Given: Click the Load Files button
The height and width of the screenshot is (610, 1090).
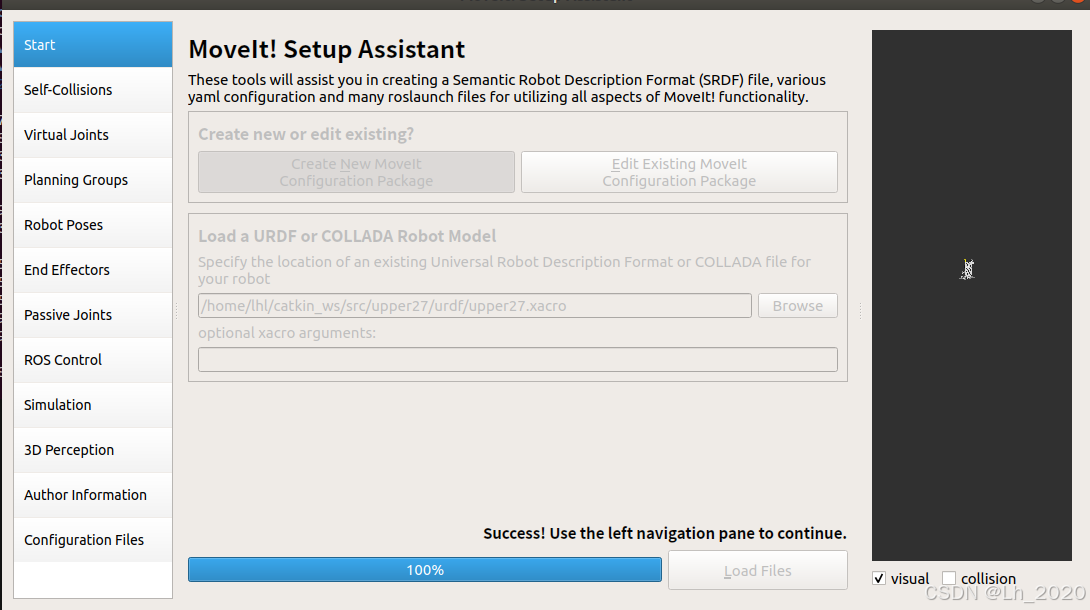Looking at the screenshot, I should 758,570.
